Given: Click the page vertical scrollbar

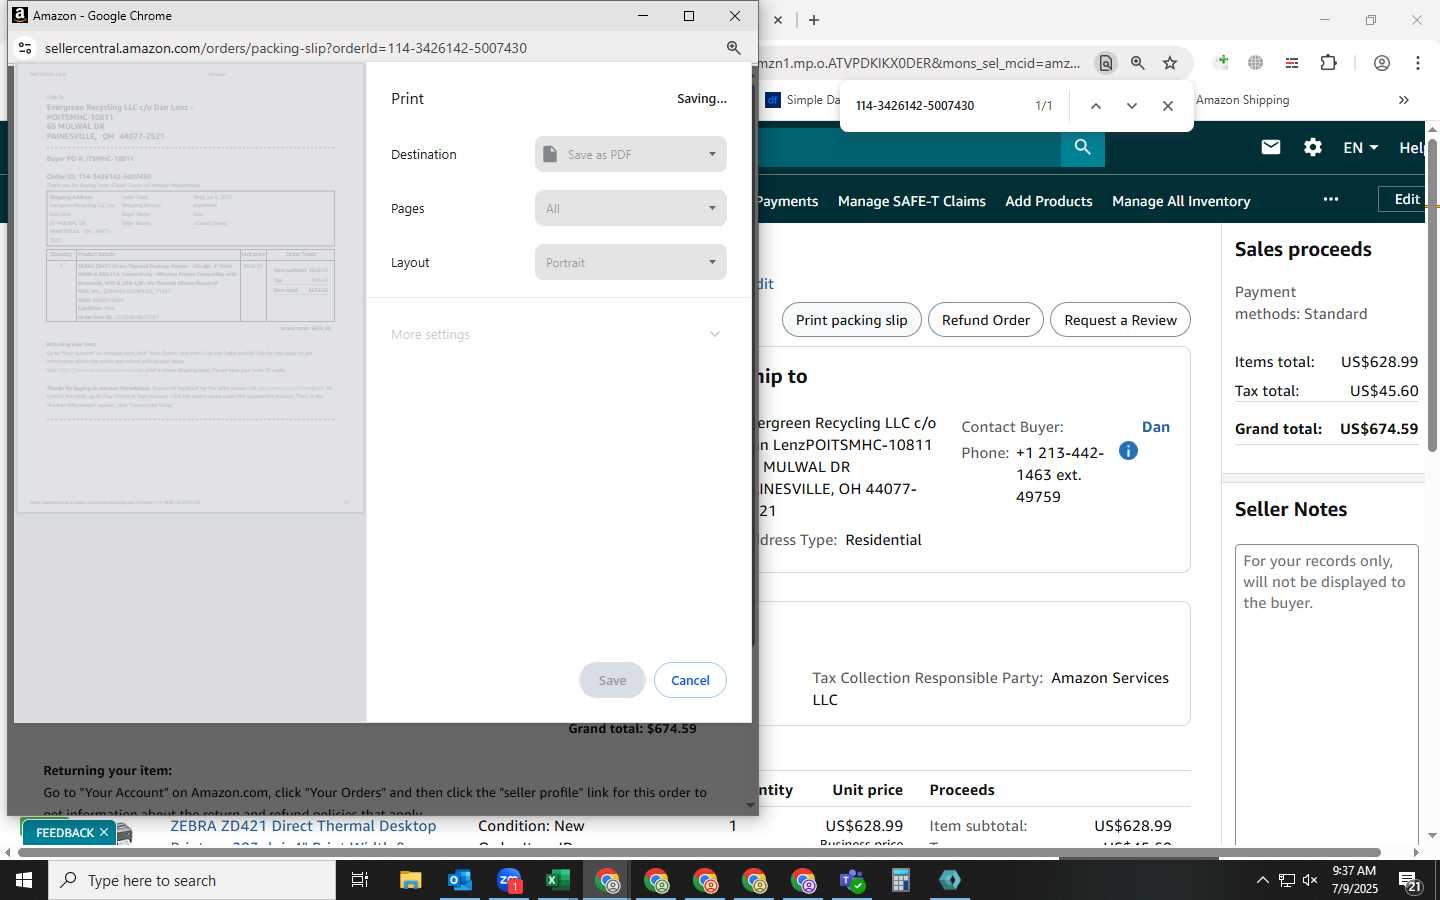Looking at the screenshot, I should [x=1432, y=295].
